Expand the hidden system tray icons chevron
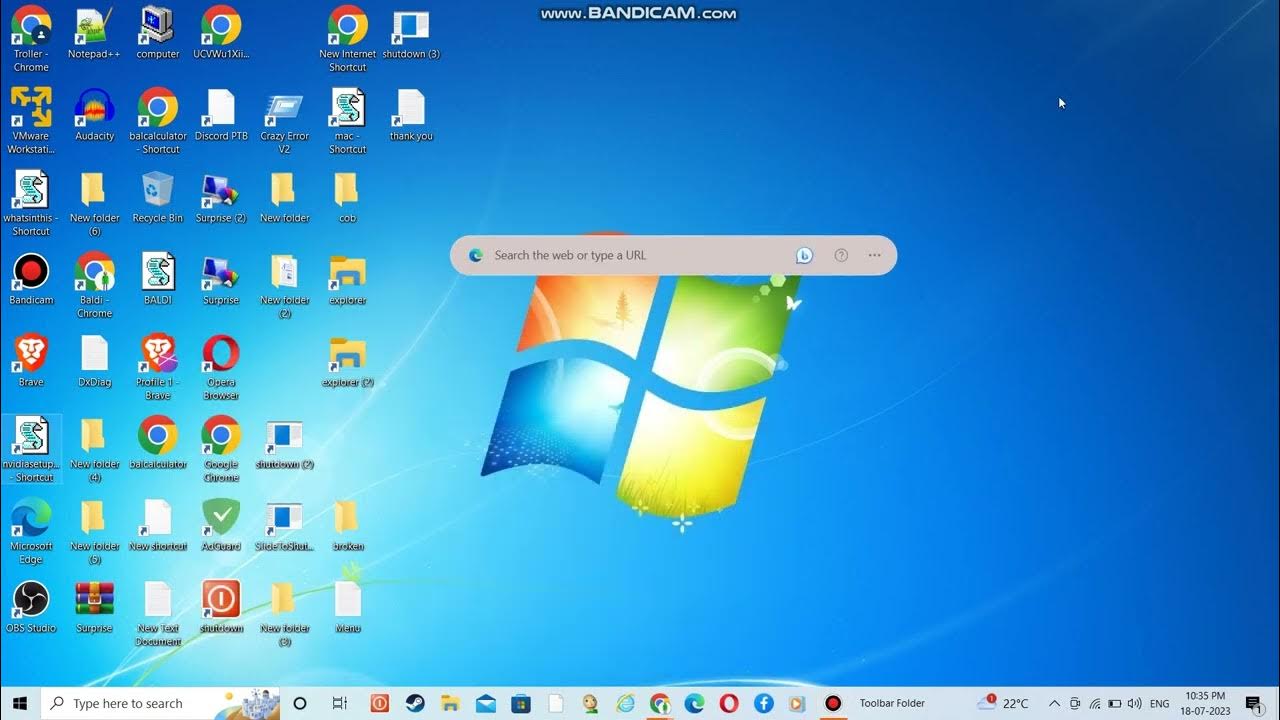The image size is (1280, 720). click(x=1054, y=703)
